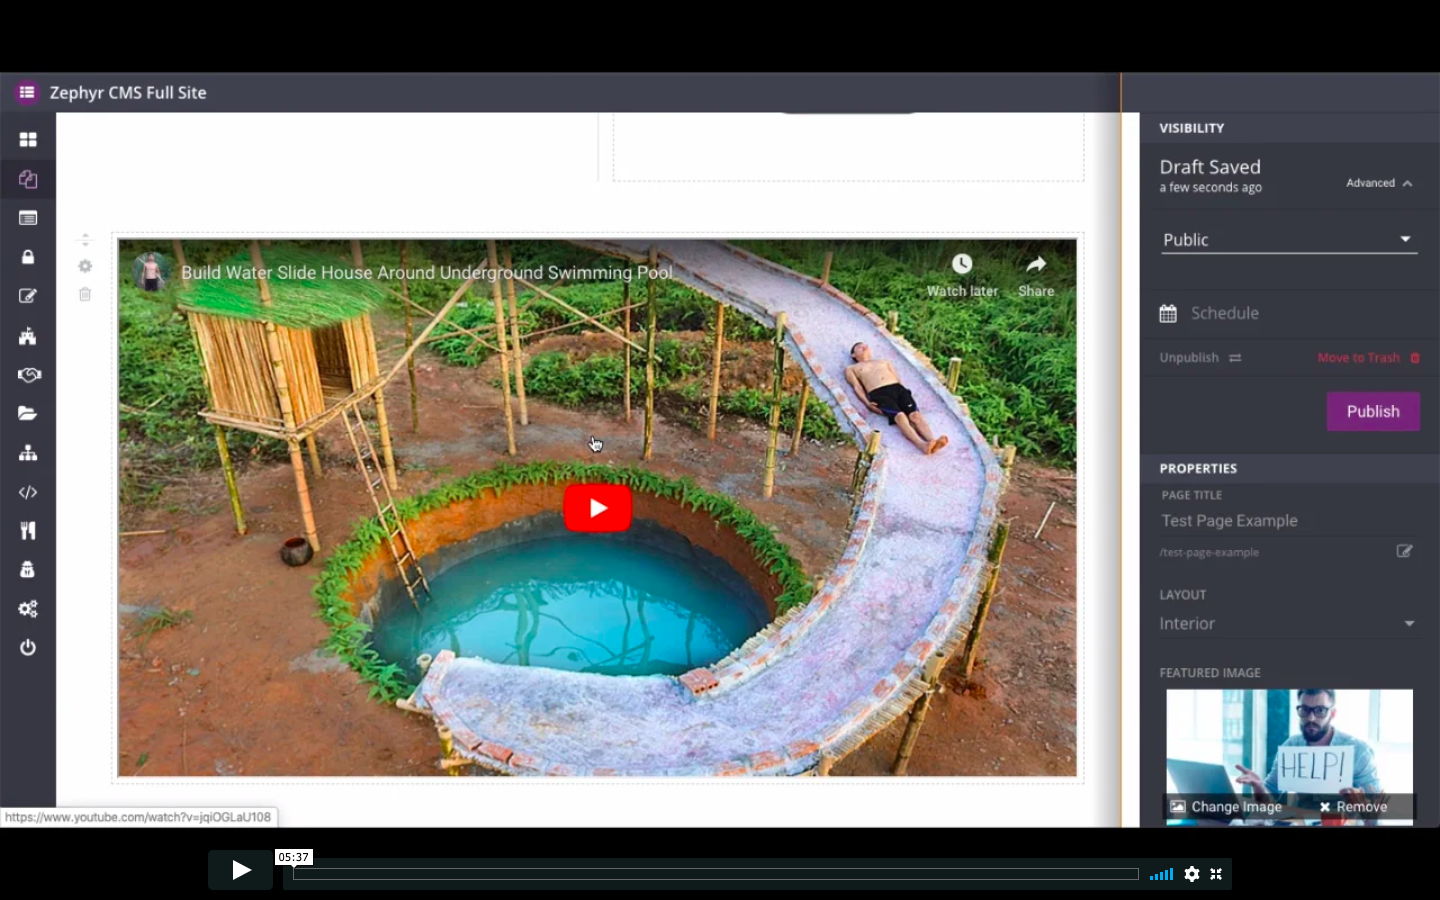Adjust volume bars in player bar

click(x=1161, y=874)
